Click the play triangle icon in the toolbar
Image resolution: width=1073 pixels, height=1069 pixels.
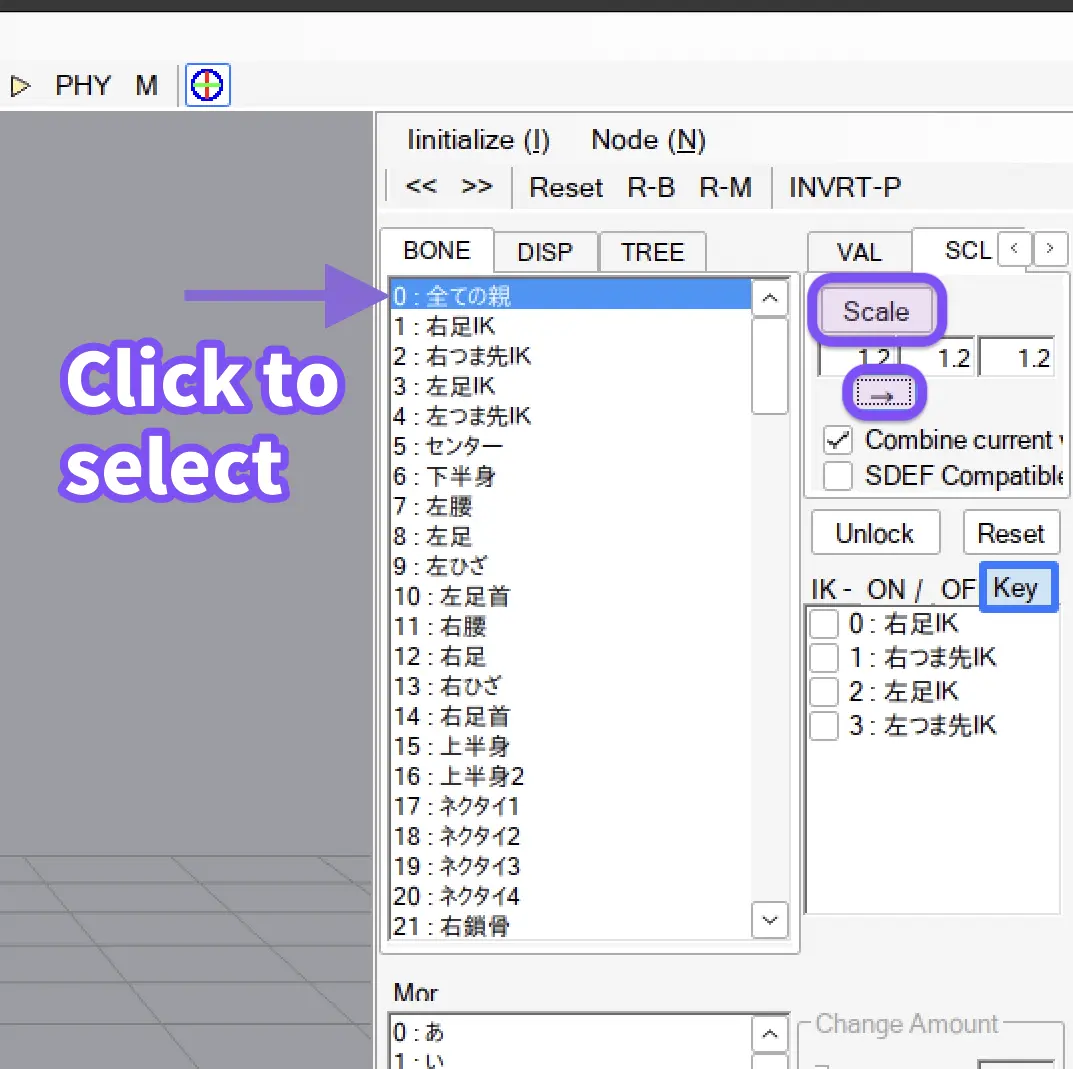tap(20, 86)
